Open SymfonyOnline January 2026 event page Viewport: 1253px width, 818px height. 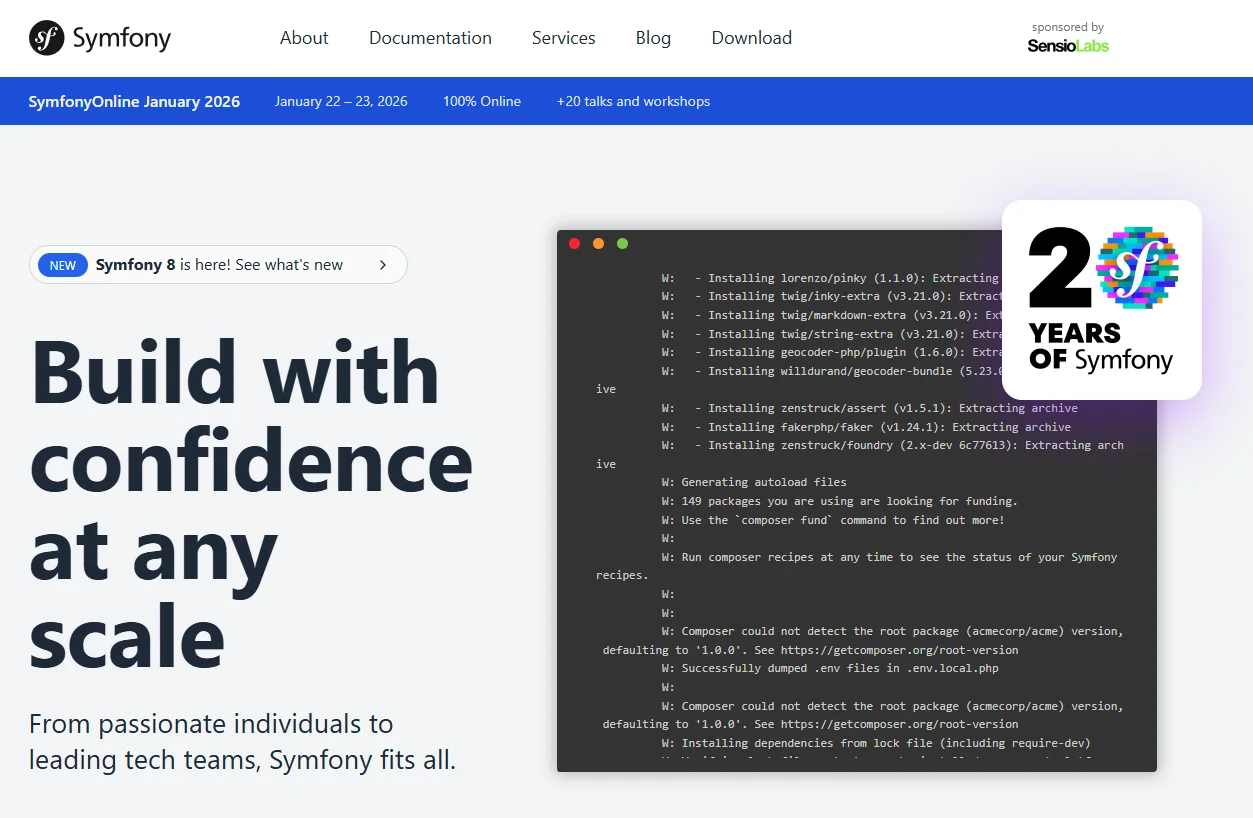tap(134, 101)
